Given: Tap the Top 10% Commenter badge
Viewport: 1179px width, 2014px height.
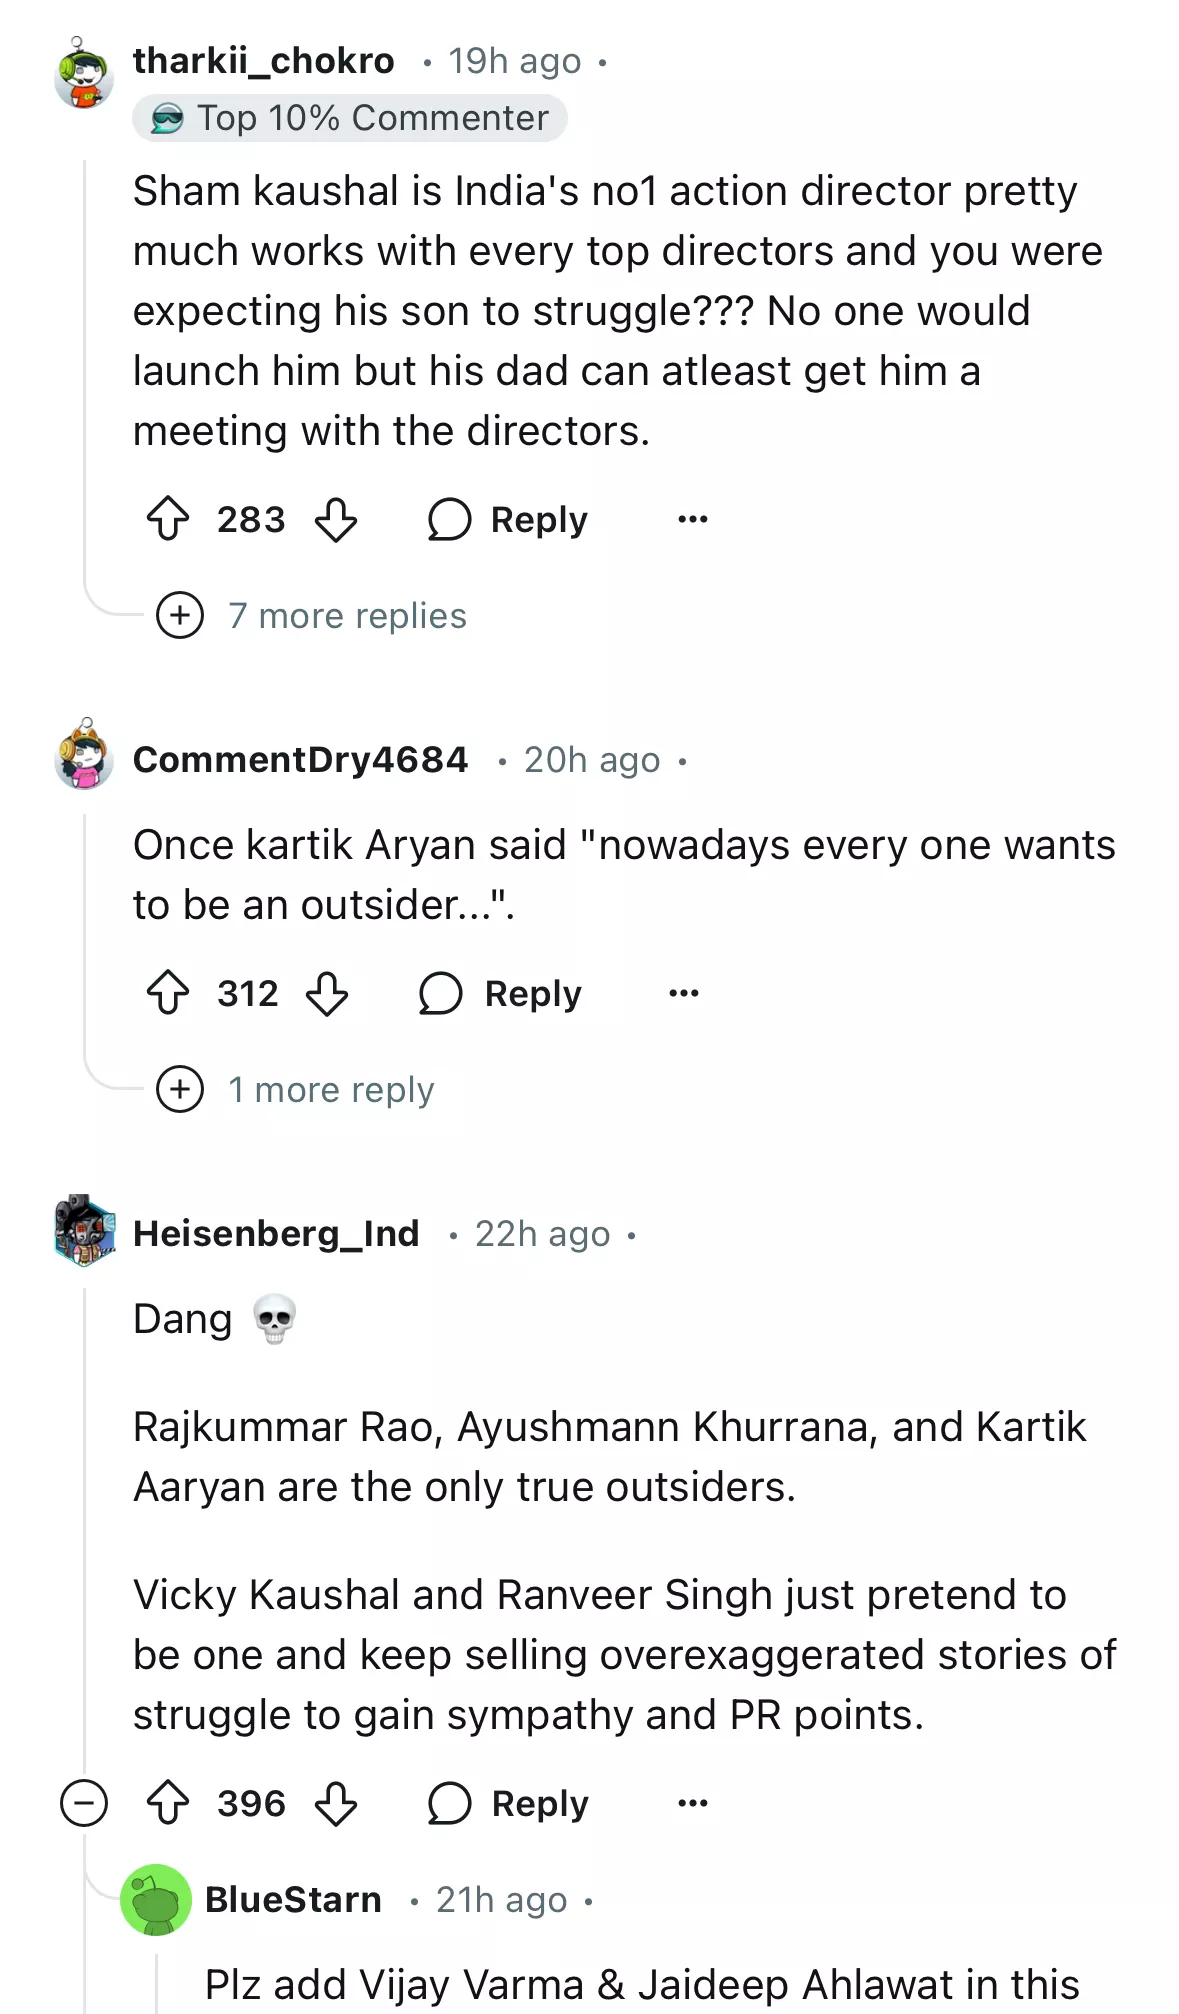Looking at the screenshot, I should (x=350, y=118).
